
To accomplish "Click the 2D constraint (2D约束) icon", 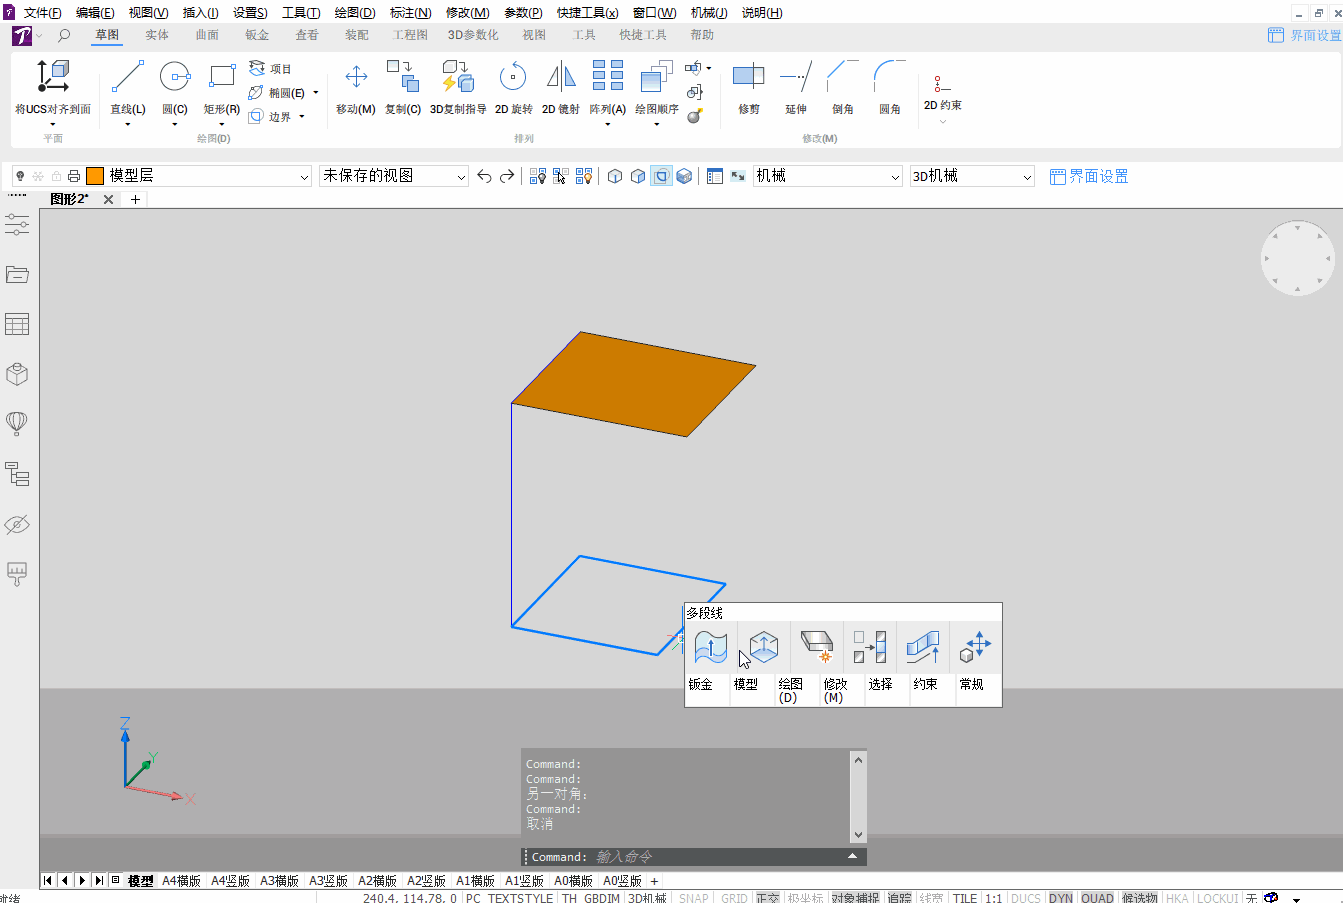I will (x=942, y=83).
